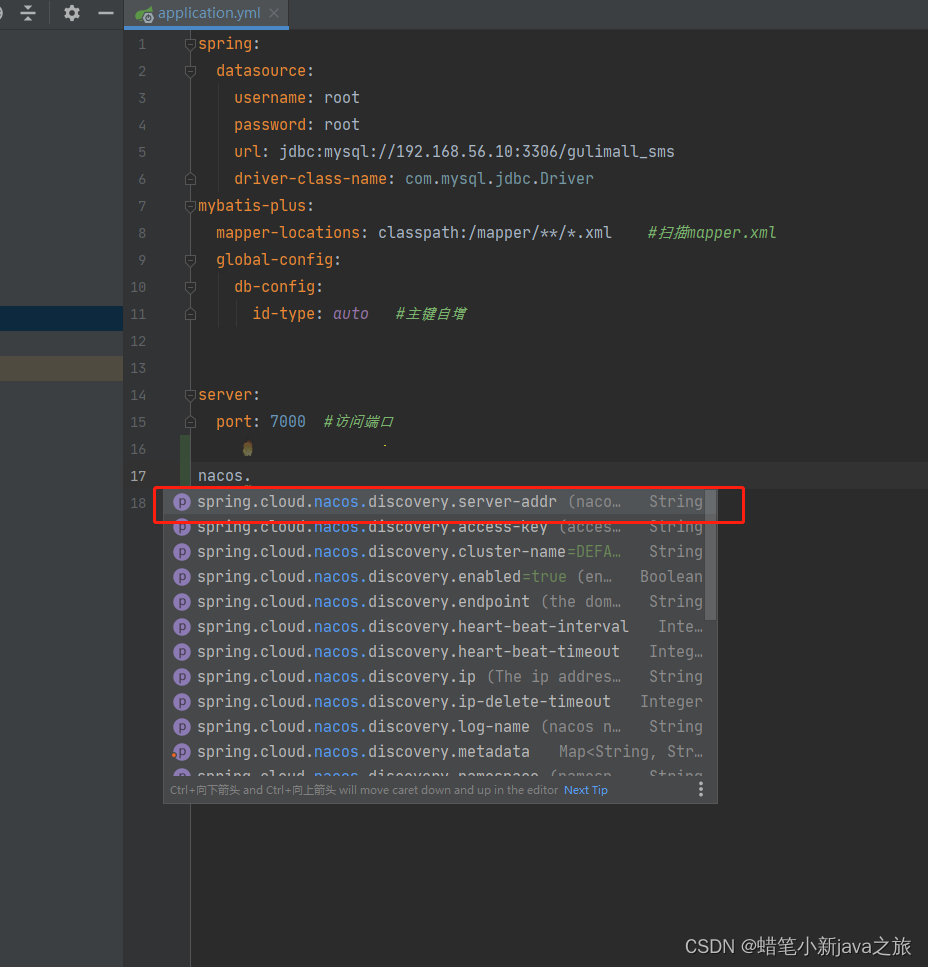Click property icon of heart-beat-interval suggestion
Screen dimensions: 928x967
[x=181, y=627]
